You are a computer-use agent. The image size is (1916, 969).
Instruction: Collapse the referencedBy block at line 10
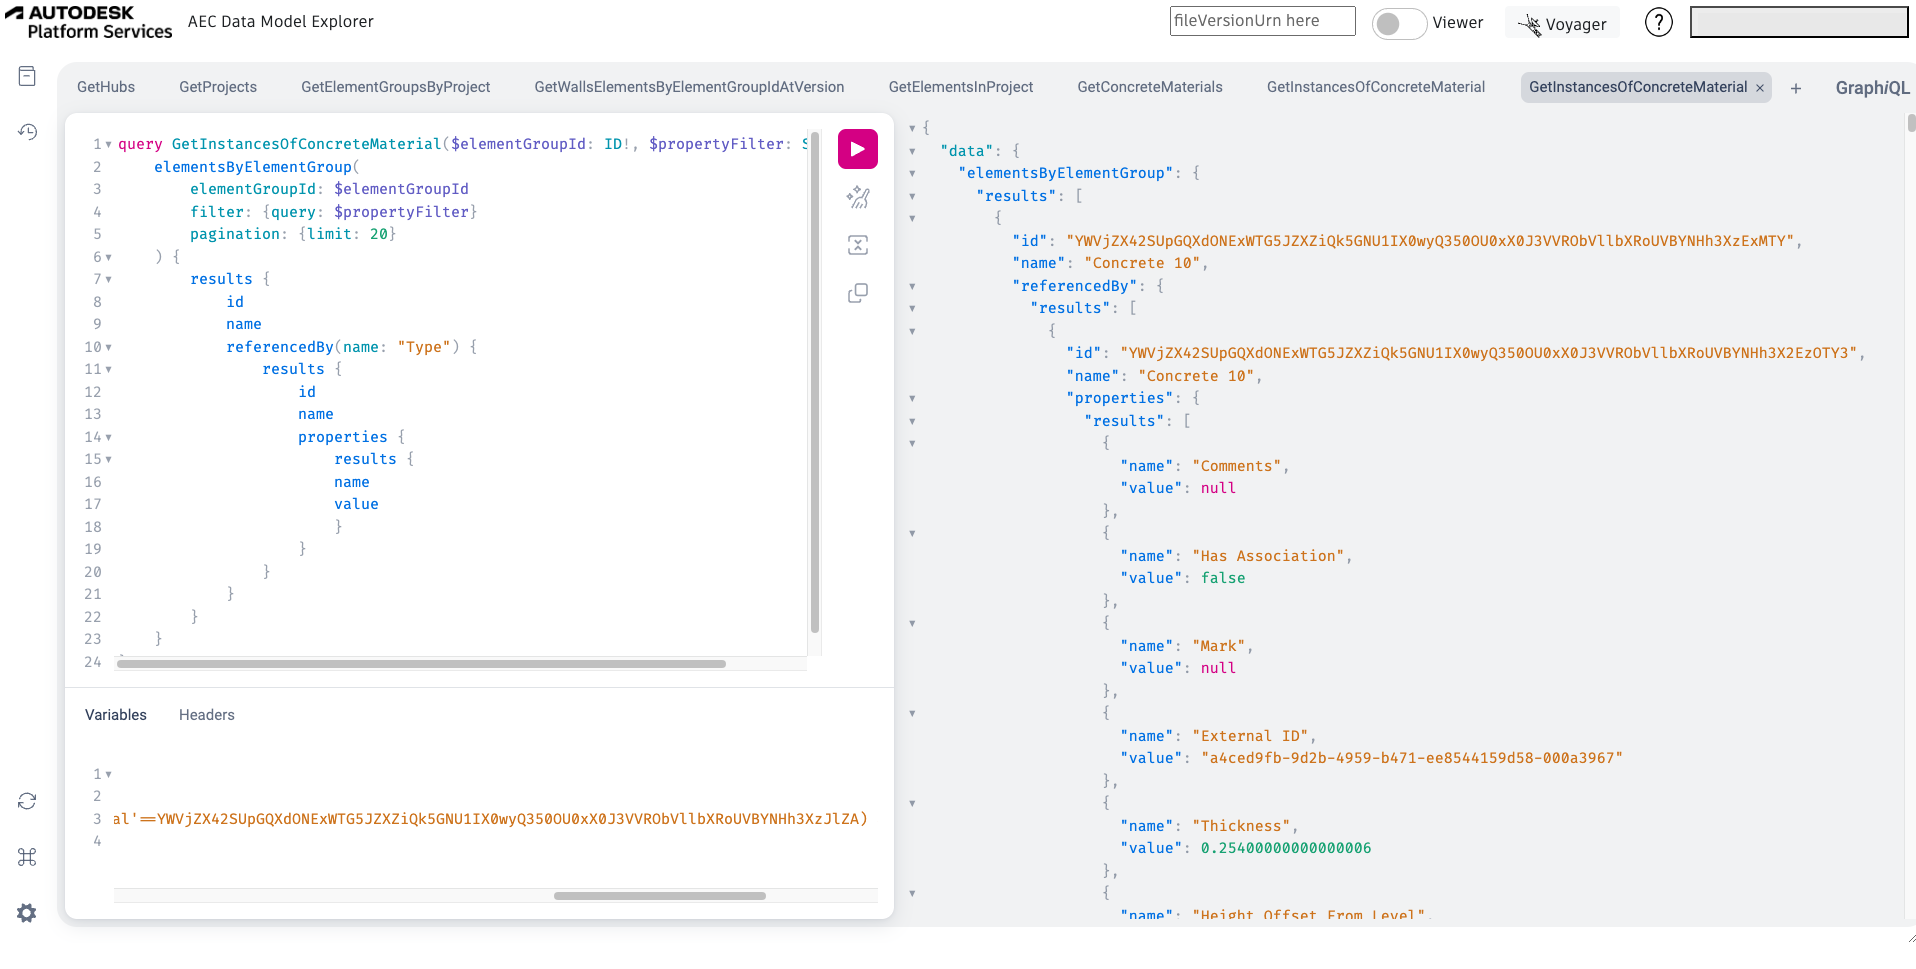(109, 347)
